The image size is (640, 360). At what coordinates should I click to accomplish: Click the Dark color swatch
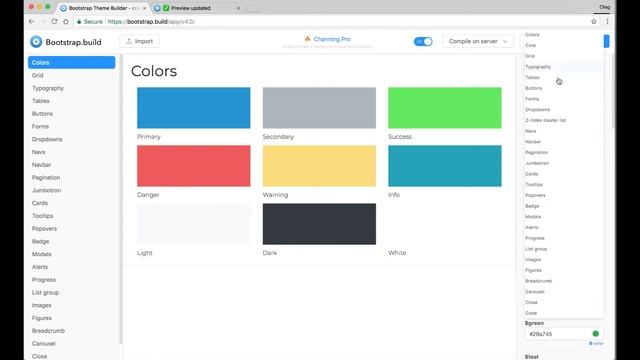coord(319,224)
